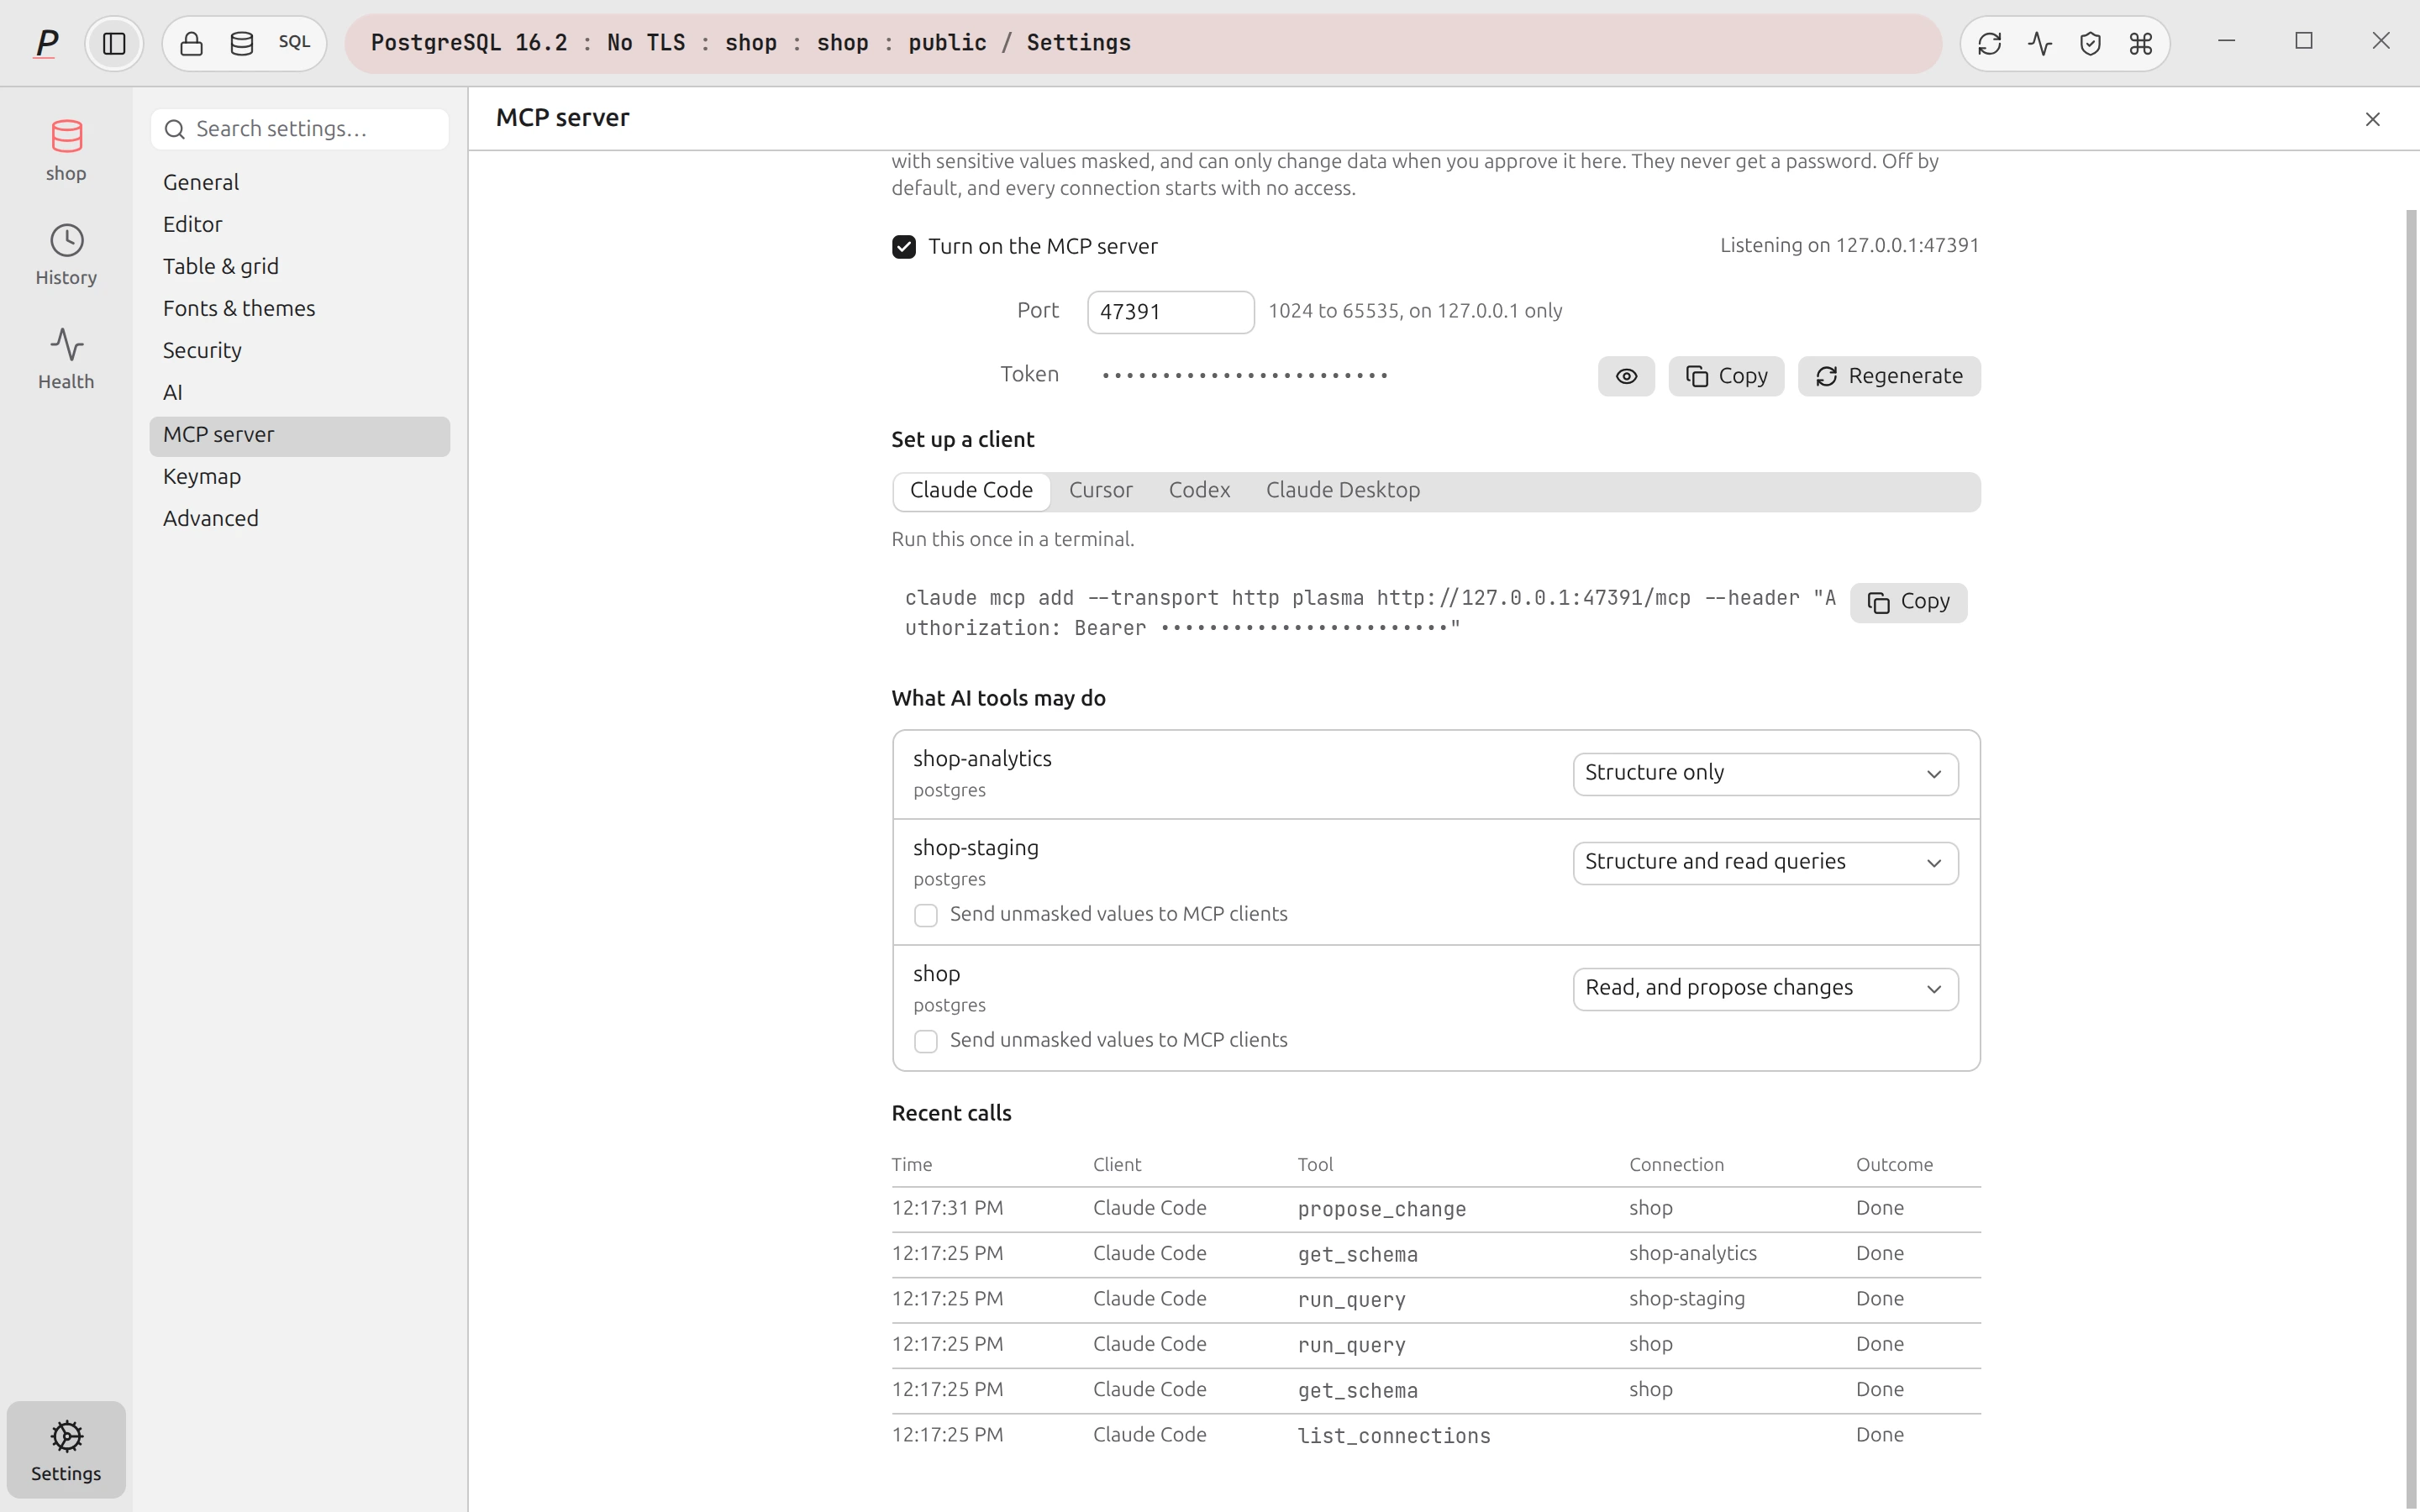2420x1512 pixels.
Task: Regenerate the MCP token
Action: pos(1889,376)
